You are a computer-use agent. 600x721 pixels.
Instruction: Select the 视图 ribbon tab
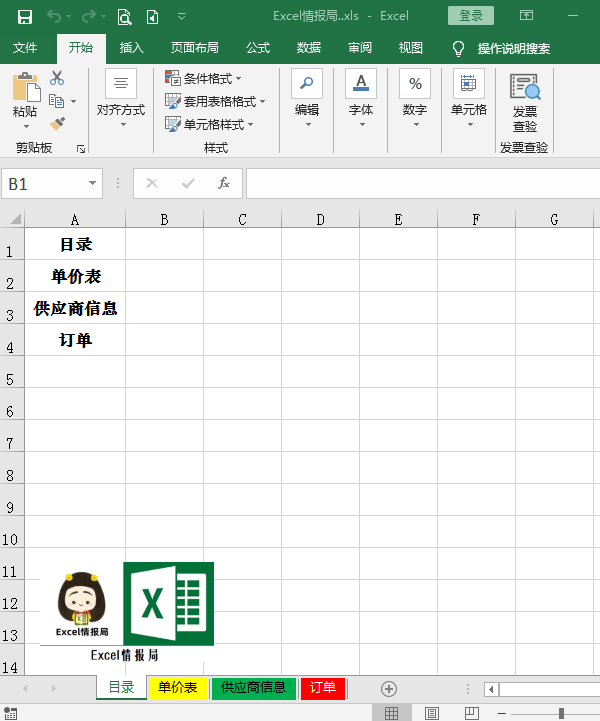(411, 48)
